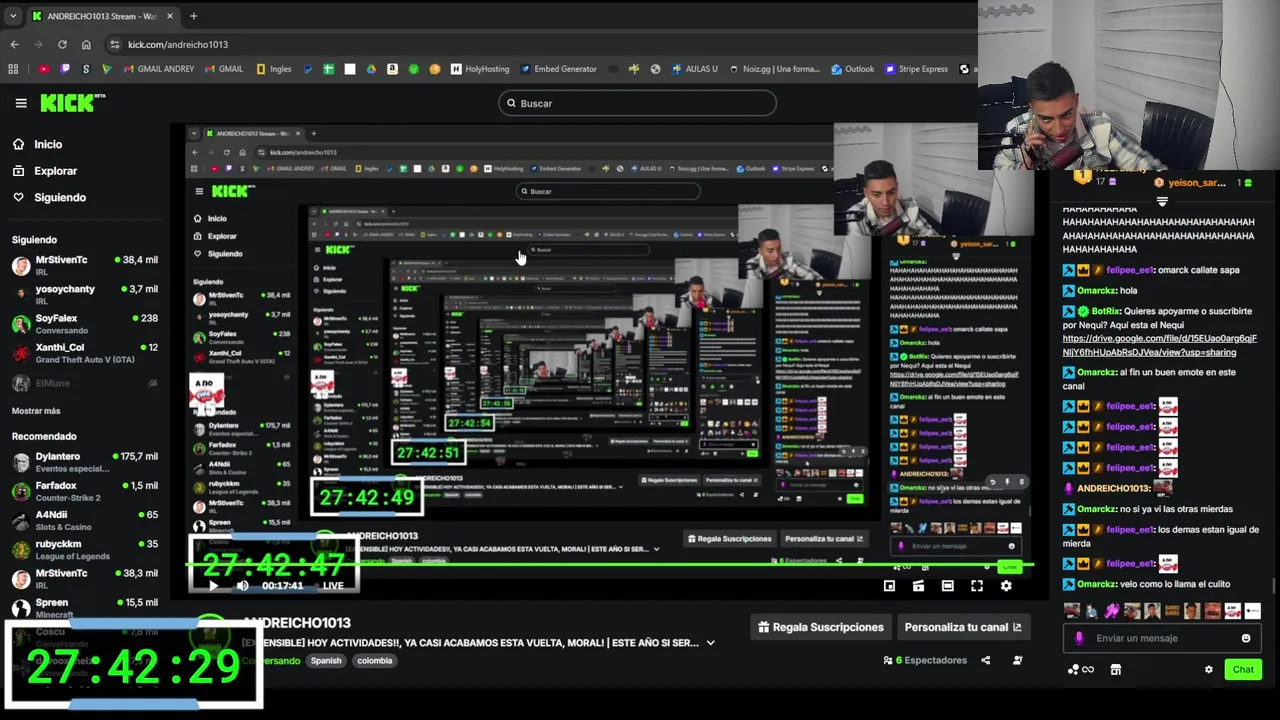
Task: Open Dylantero in Recomendado list
Action: 85,462
